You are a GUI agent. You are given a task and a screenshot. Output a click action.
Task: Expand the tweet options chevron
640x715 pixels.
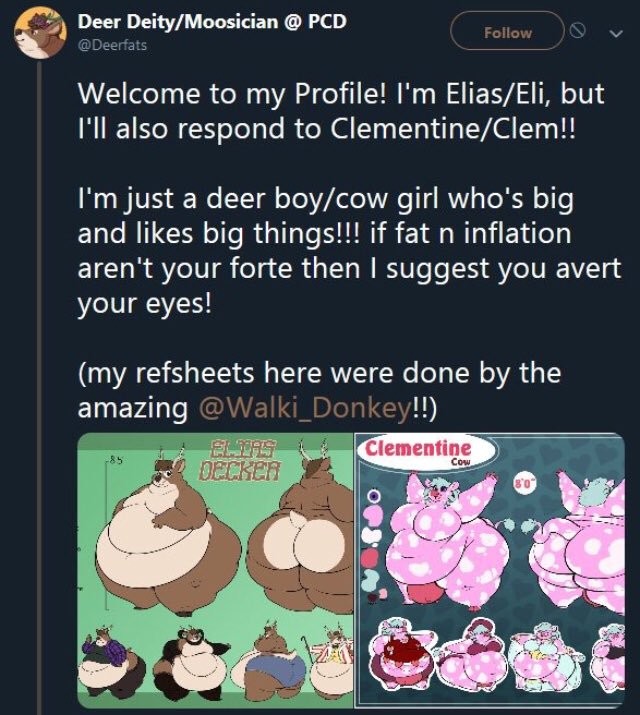pyautogui.click(x=615, y=33)
